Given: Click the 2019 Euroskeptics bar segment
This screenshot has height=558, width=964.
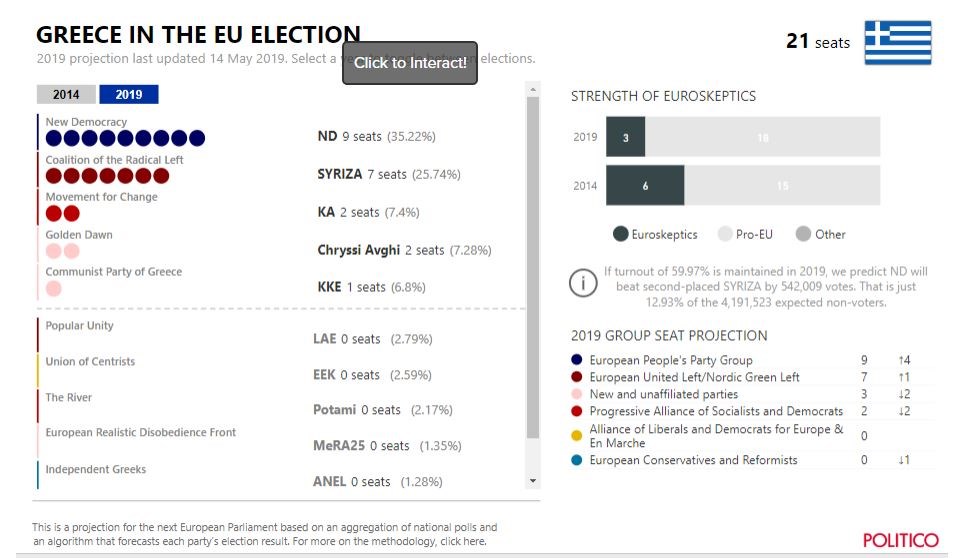Looking at the screenshot, I should (625, 137).
